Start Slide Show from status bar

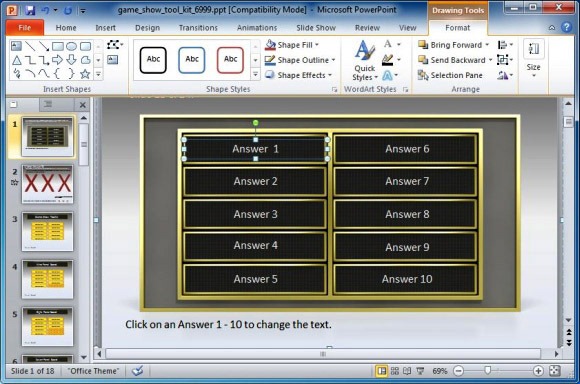(x=420, y=371)
